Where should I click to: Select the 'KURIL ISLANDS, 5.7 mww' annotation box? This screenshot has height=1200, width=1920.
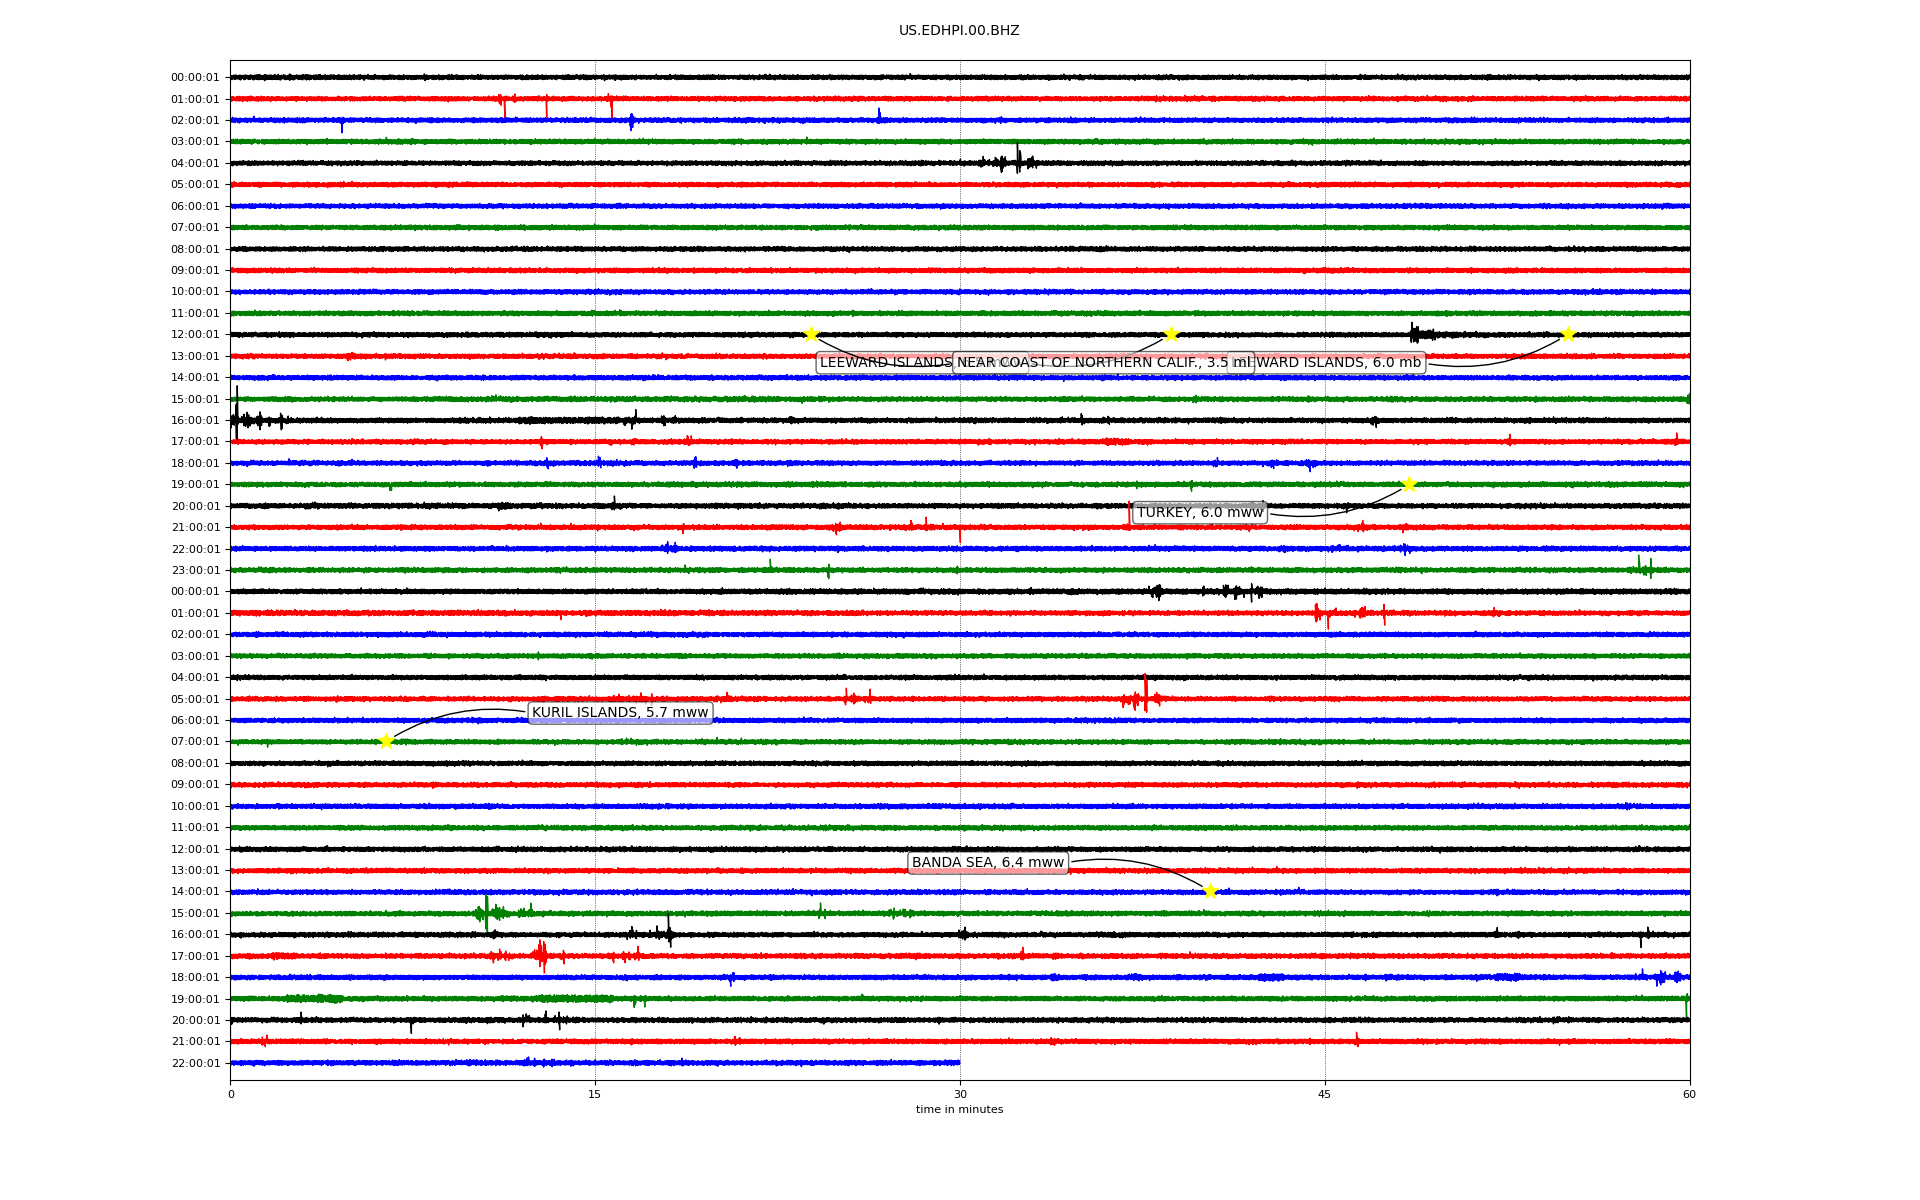point(620,713)
